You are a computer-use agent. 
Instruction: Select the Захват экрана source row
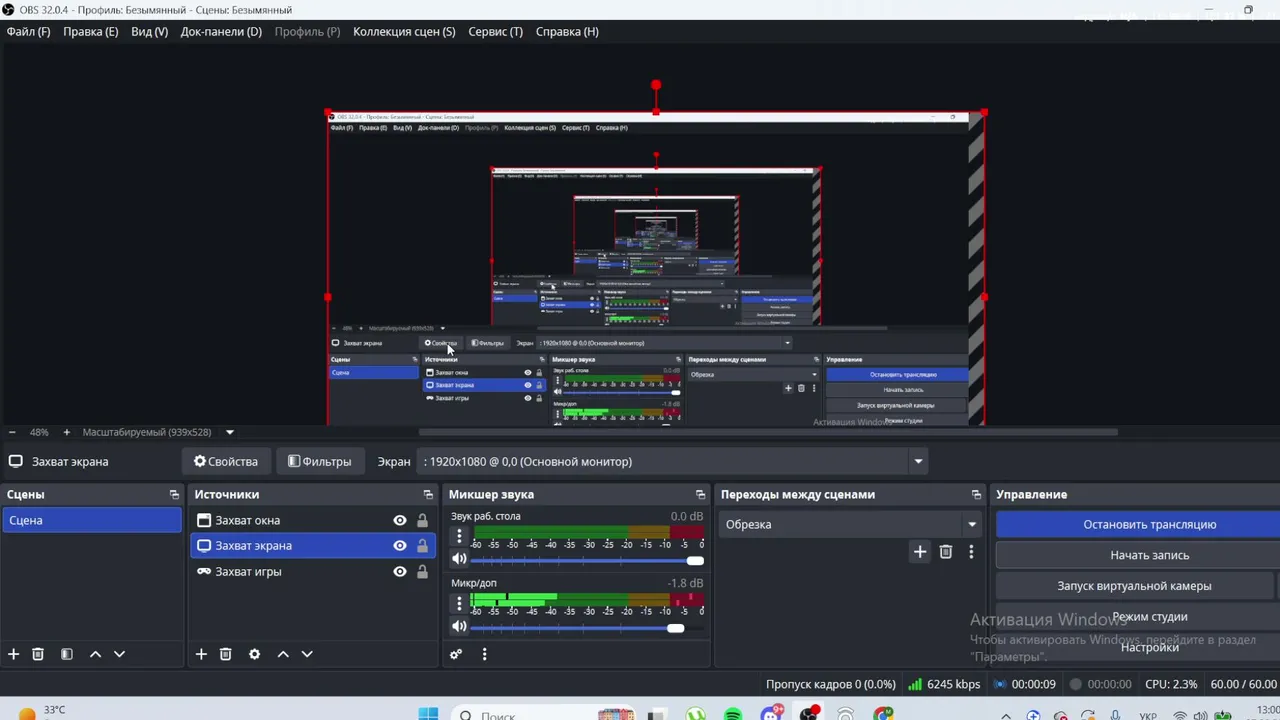pyautogui.click(x=313, y=546)
